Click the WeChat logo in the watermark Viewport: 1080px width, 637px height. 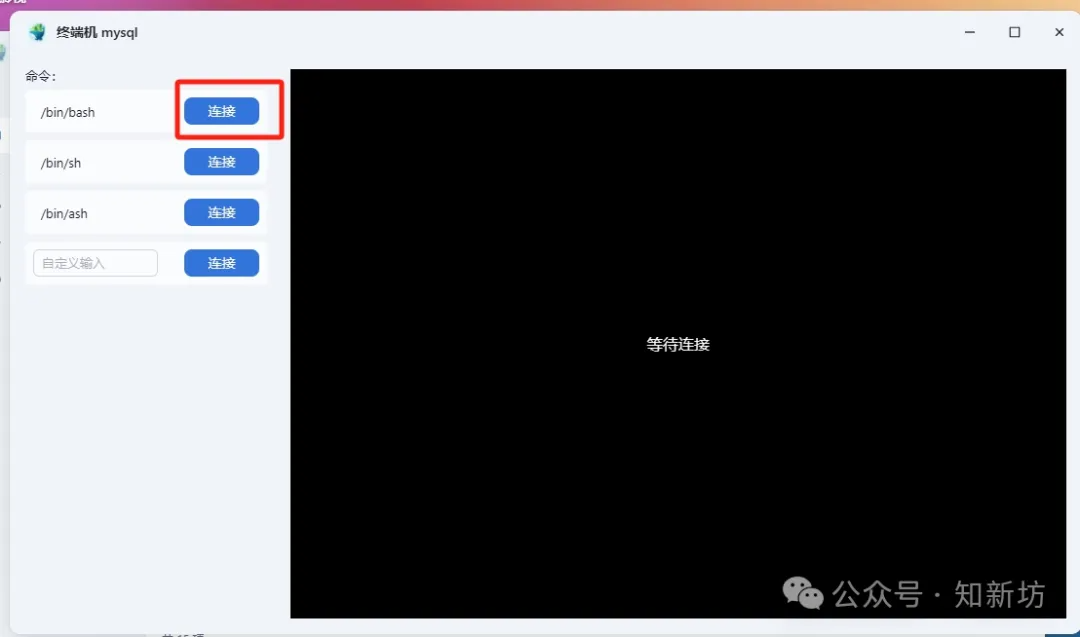click(803, 593)
